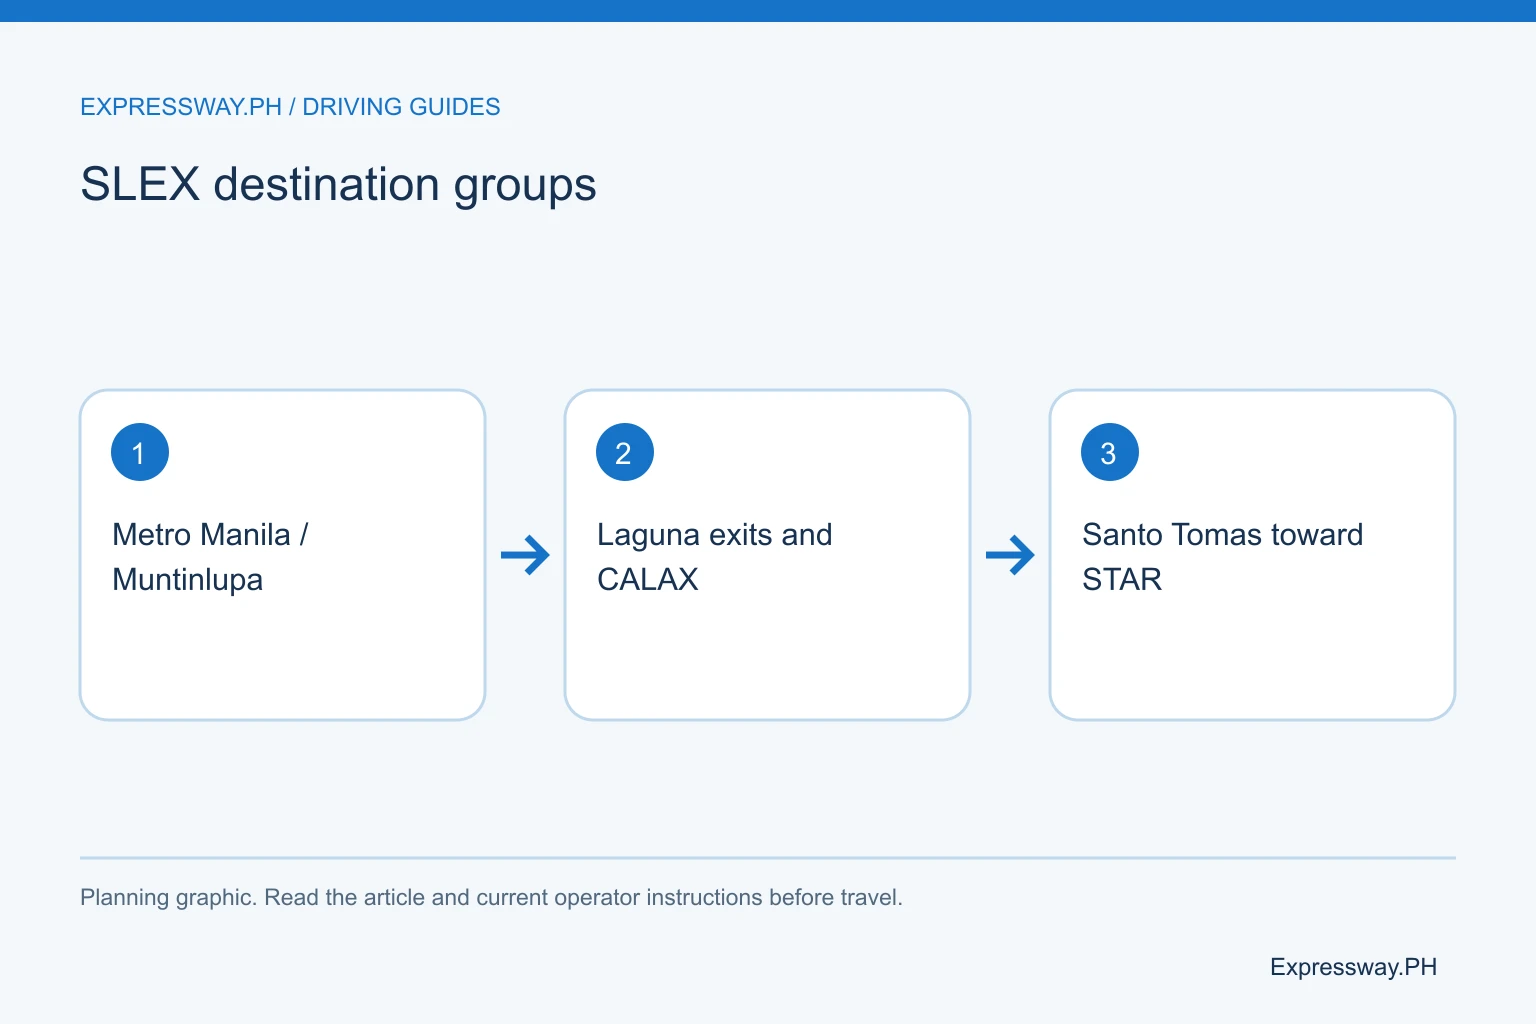The height and width of the screenshot is (1024, 1536).
Task: Click the Santo Tomas toward STAR label
Action: click(1222, 557)
